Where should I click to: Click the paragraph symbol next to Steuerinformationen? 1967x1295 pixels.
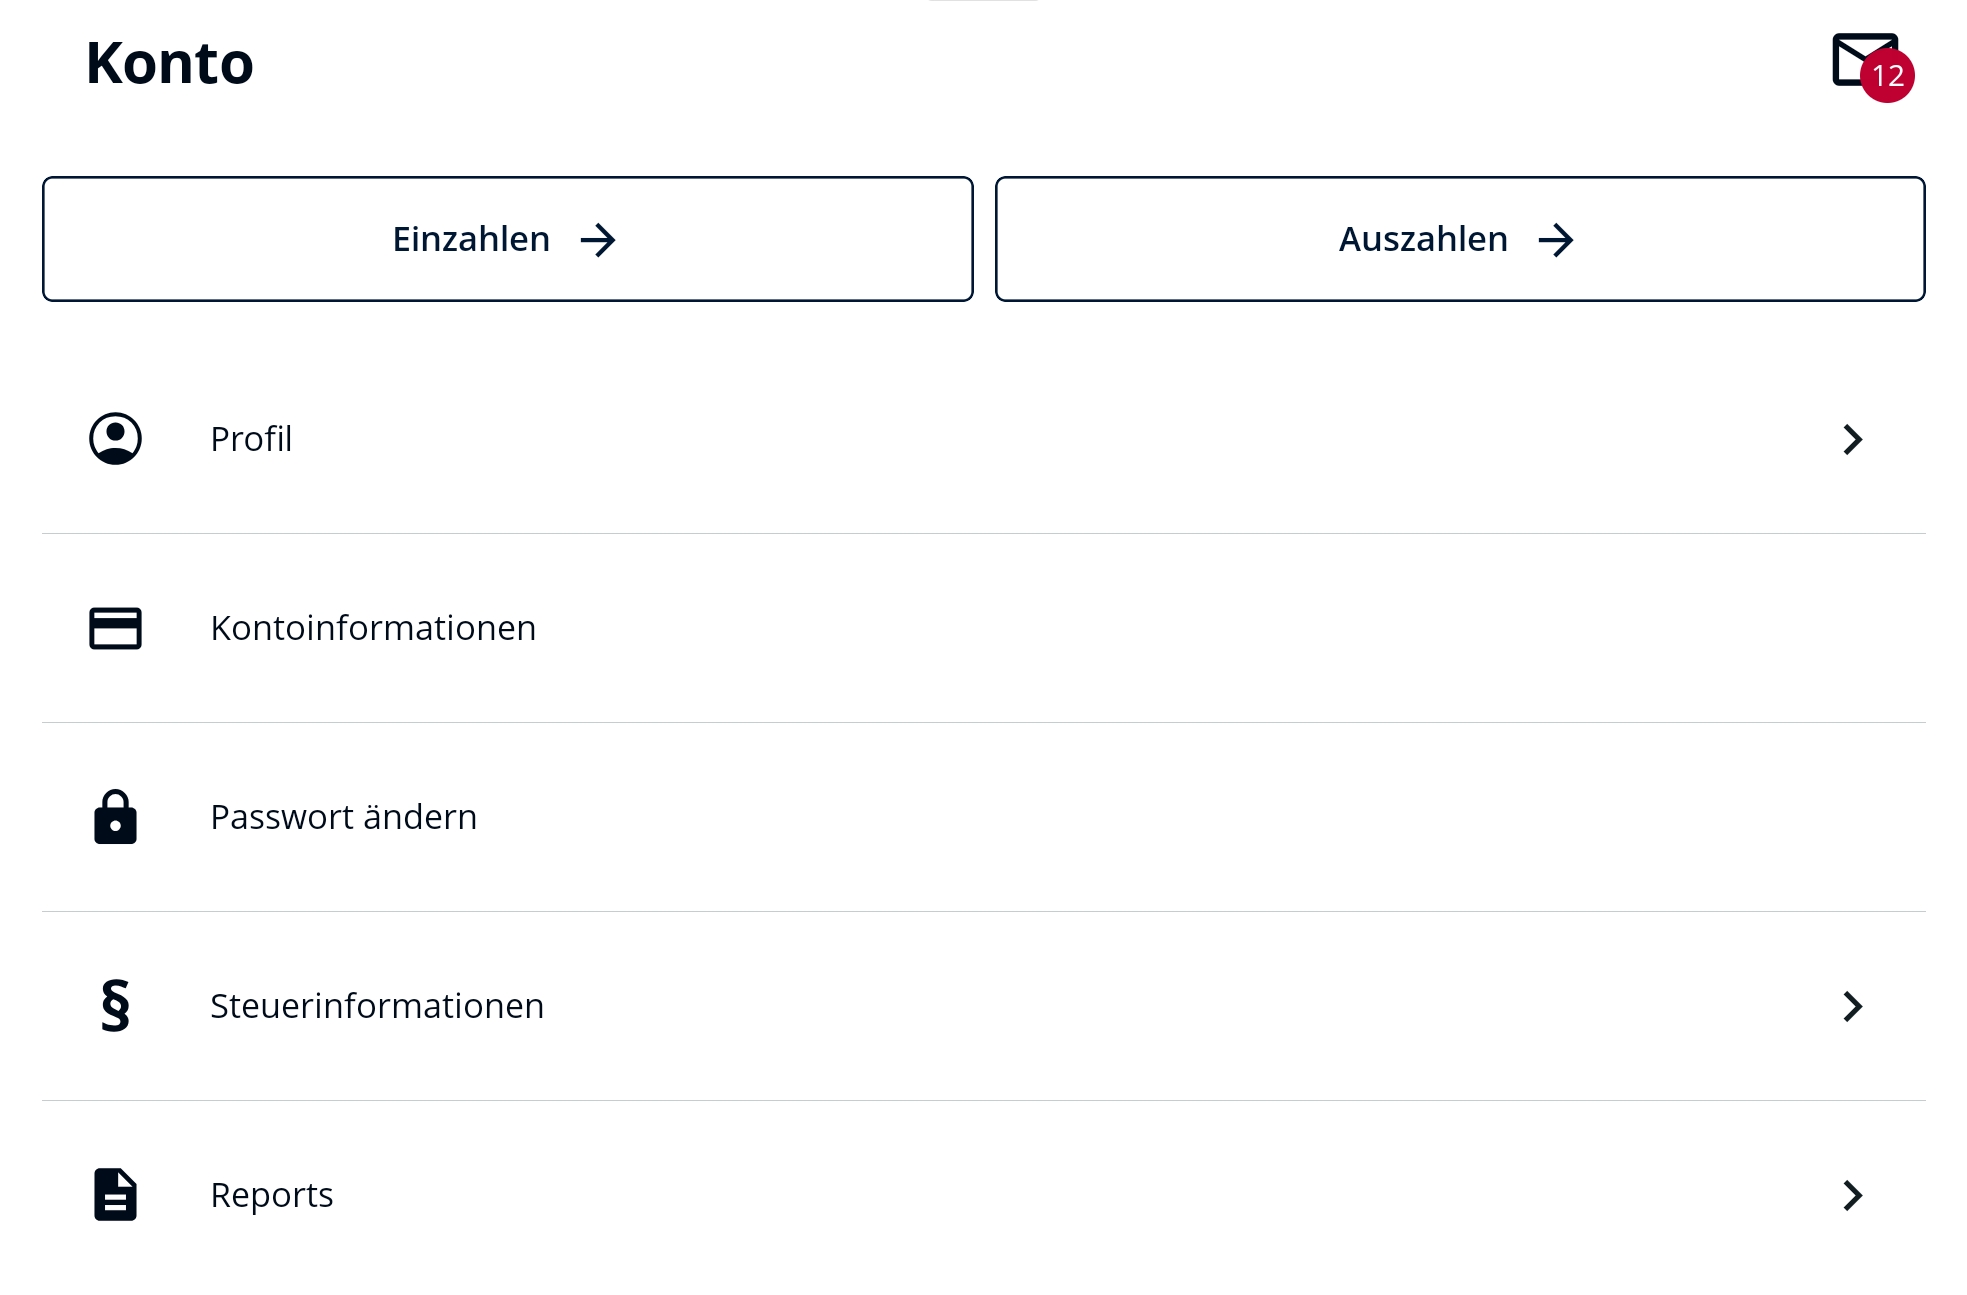115,1007
